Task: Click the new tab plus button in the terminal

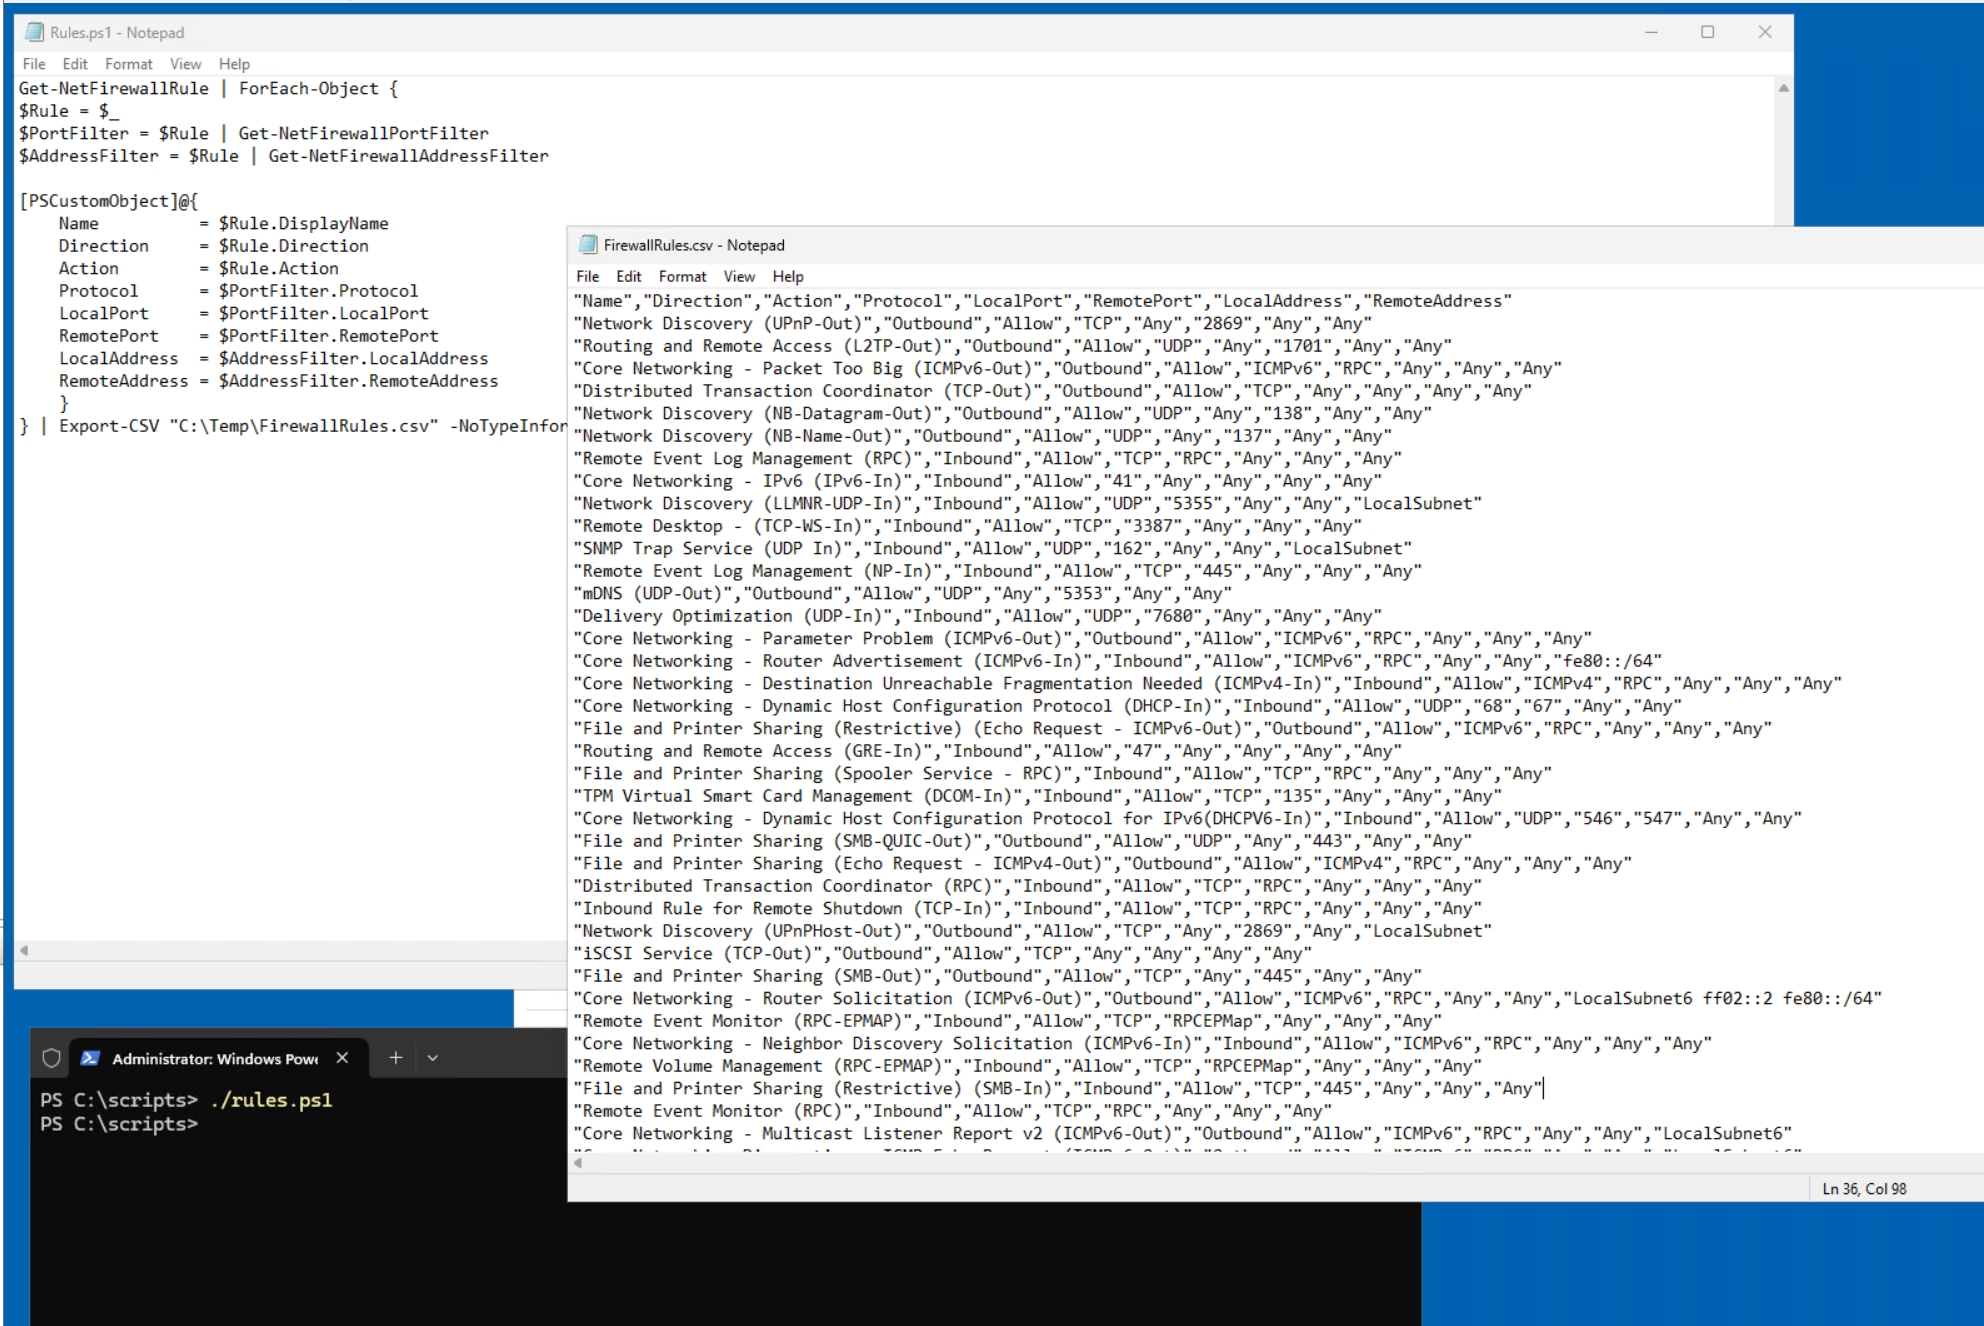Action: [395, 1057]
